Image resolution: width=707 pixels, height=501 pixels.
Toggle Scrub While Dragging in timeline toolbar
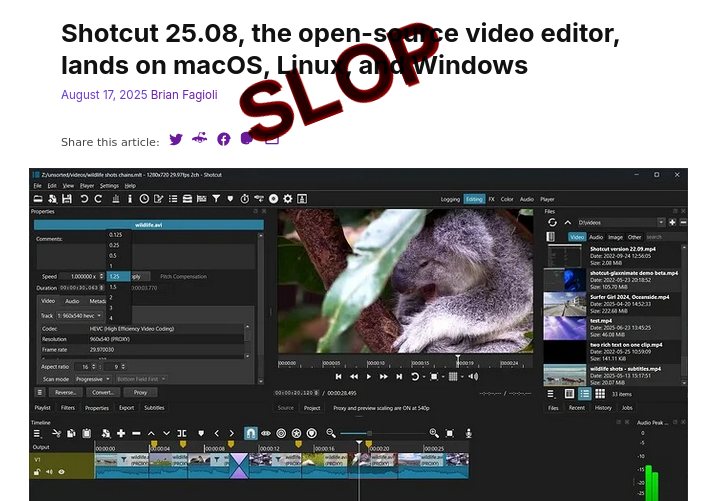266,433
